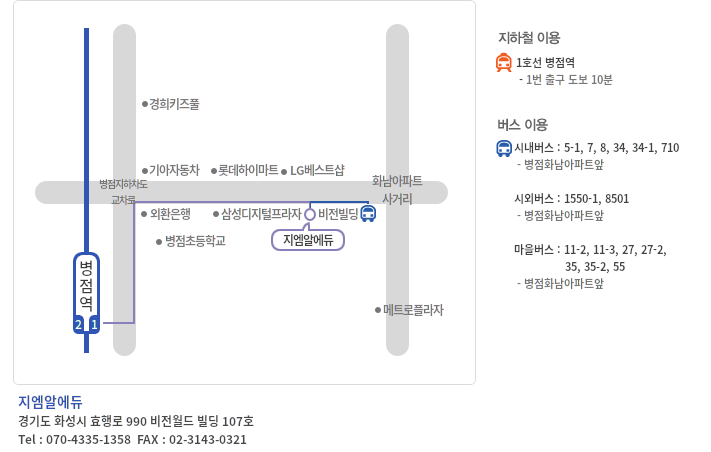Click the 버스 이용 heading
The height and width of the screenshot is (452, 711).
522,125
